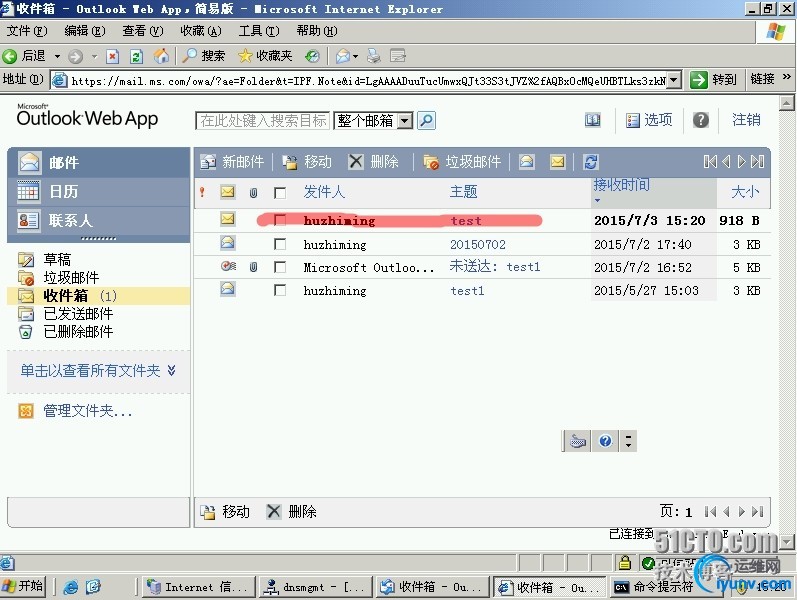Click the Mark as read envelope icon

click(527, 162)
